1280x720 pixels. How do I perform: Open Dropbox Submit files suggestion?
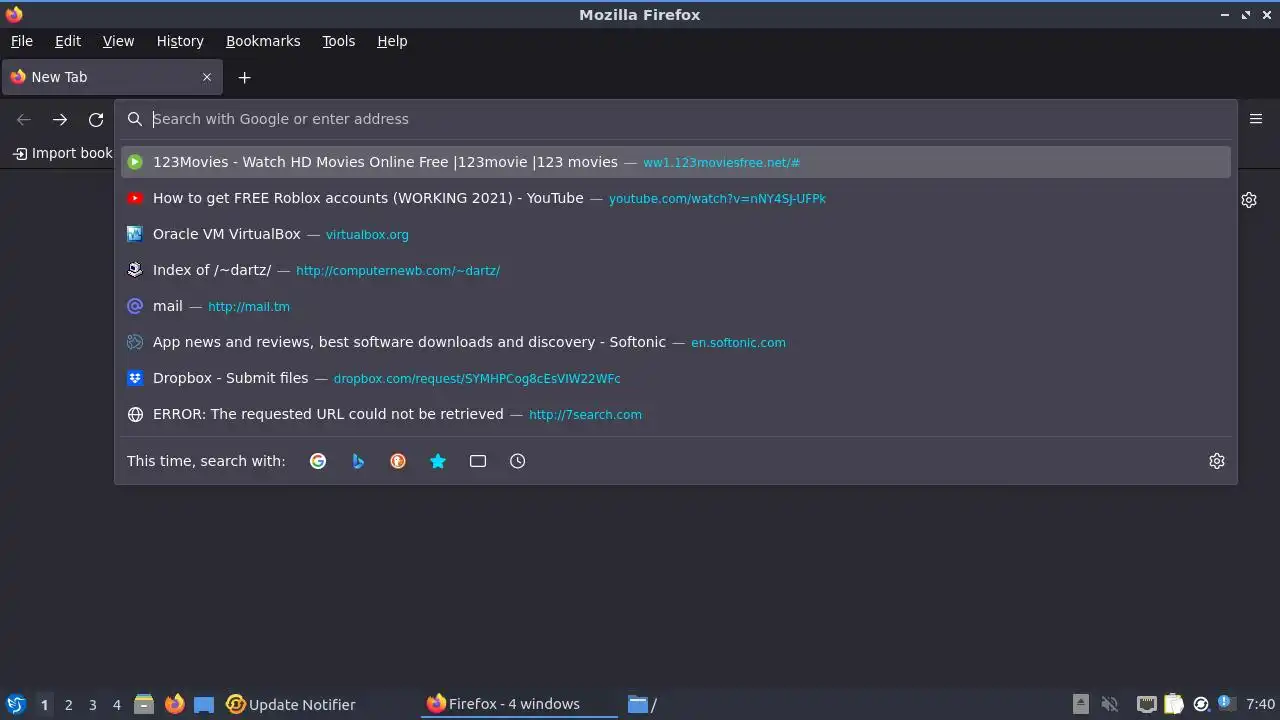676,378
